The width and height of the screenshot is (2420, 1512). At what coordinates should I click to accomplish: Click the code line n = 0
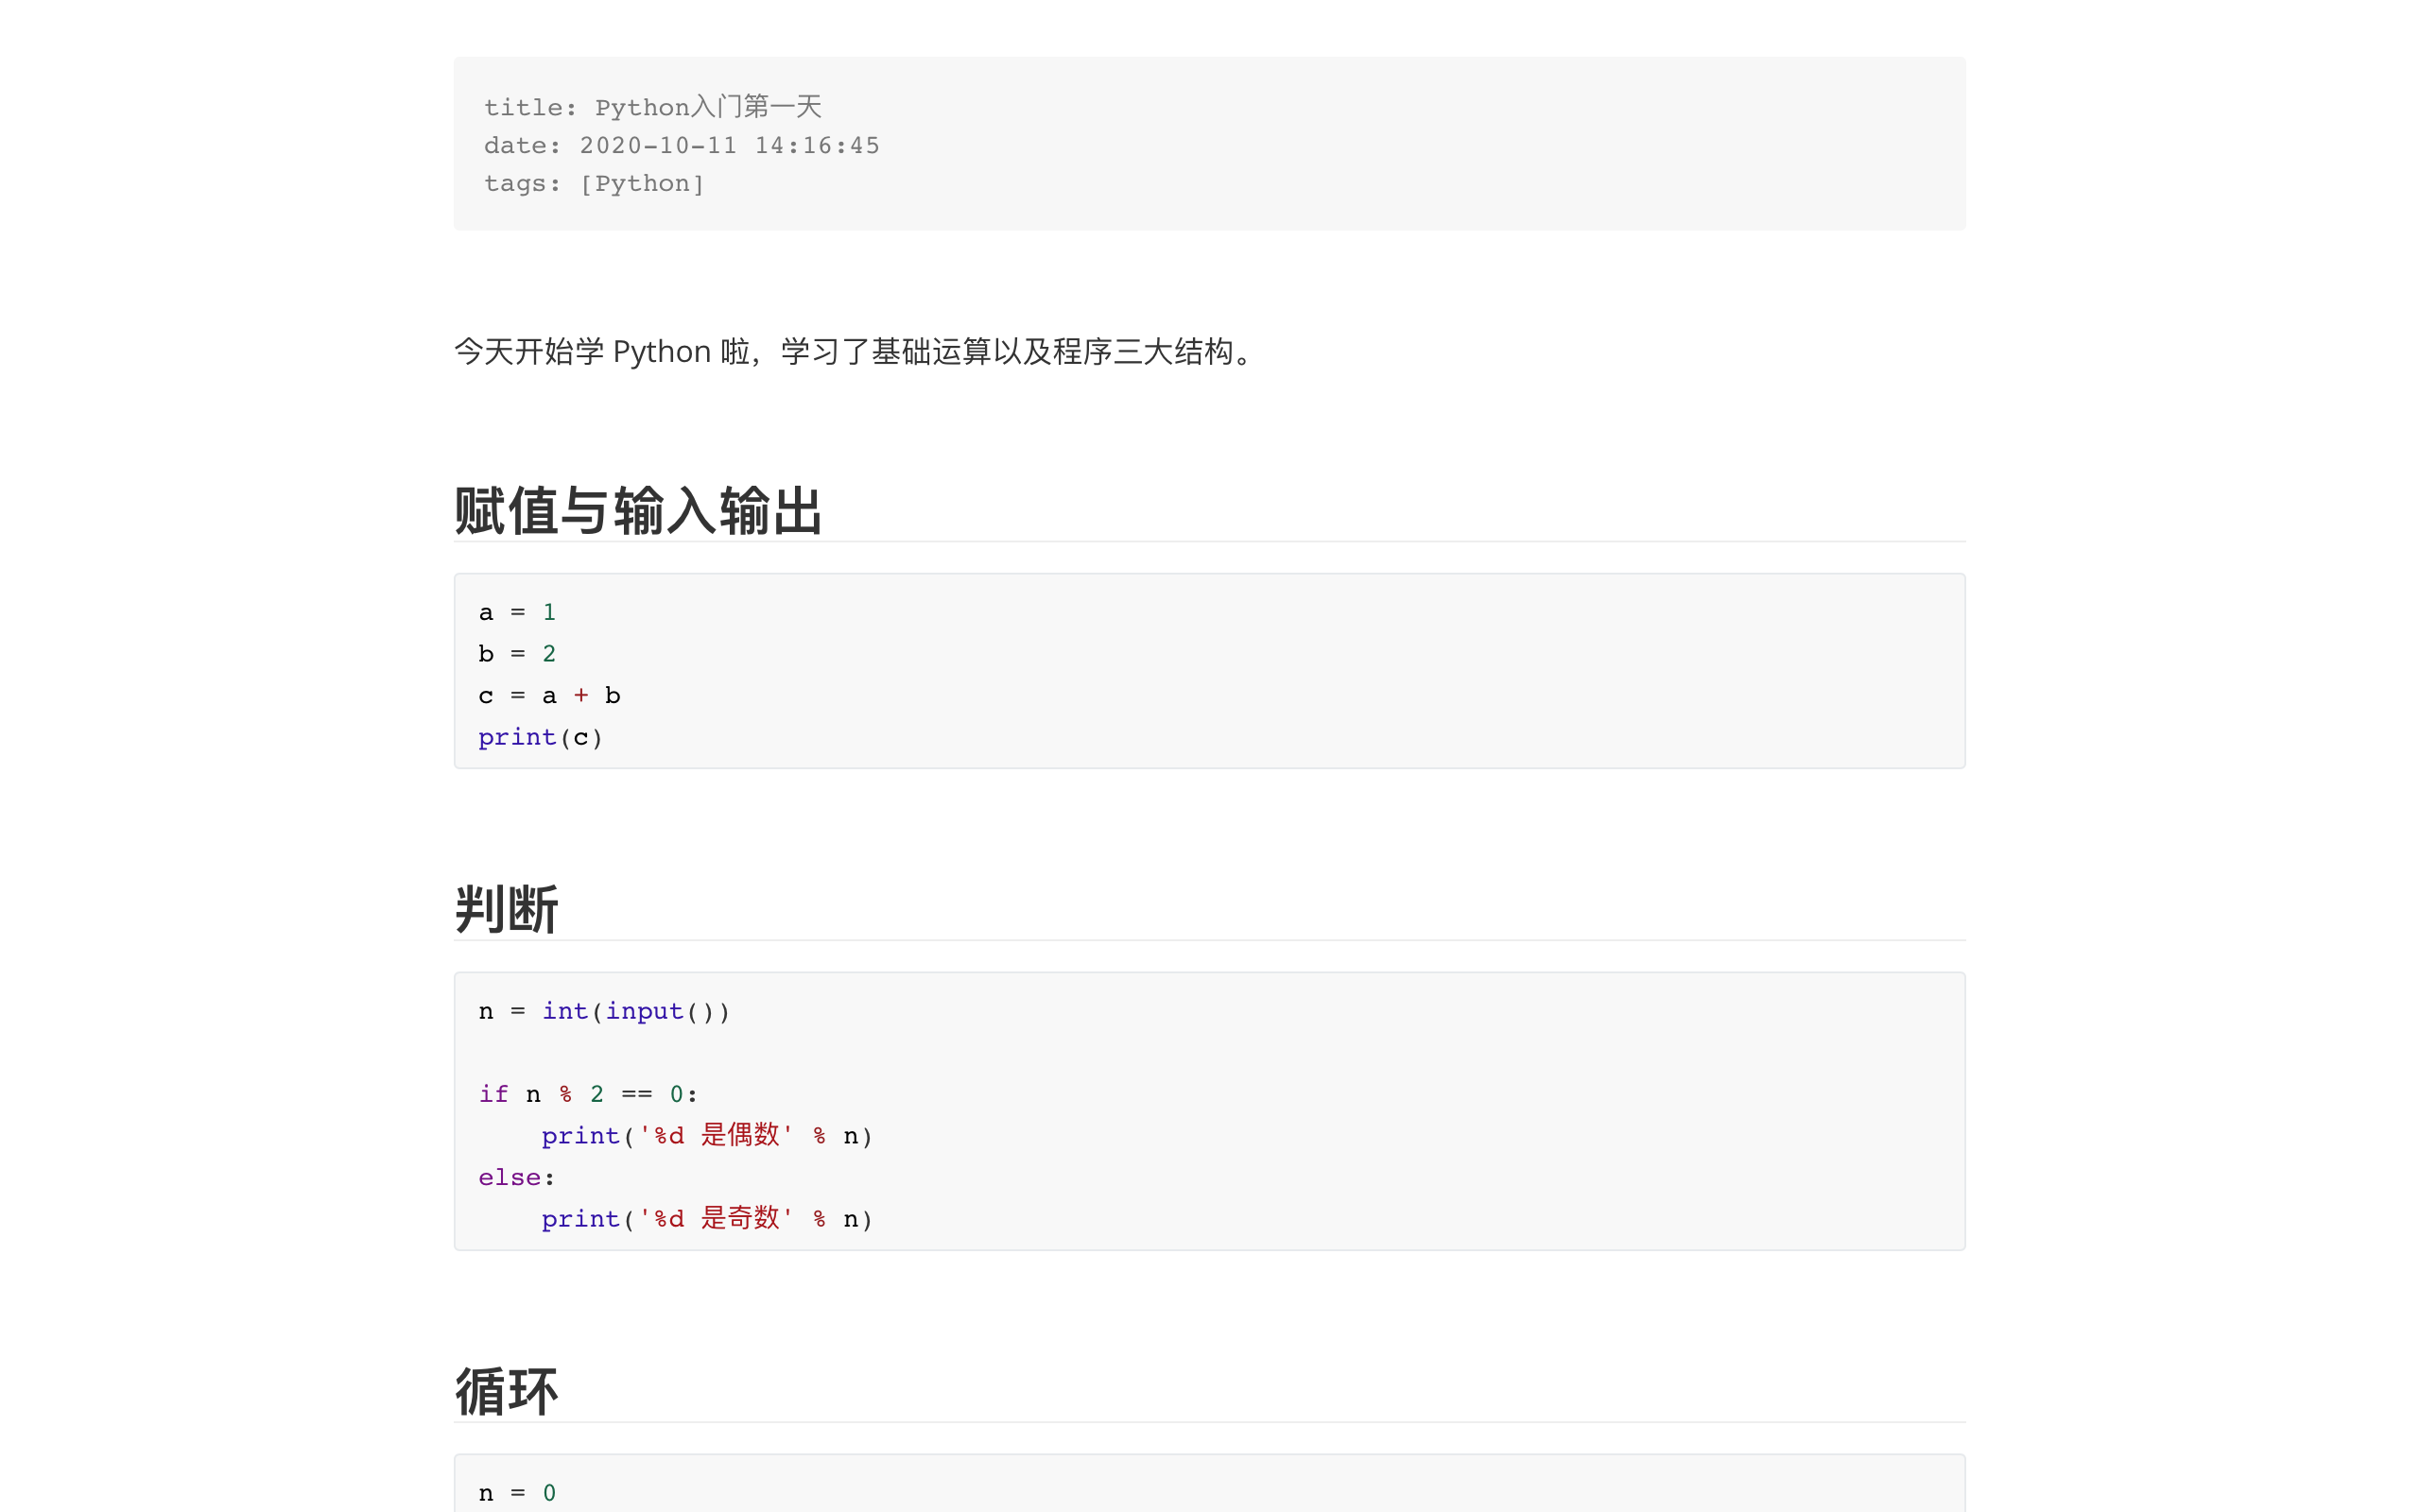[x=517, y=1493]
